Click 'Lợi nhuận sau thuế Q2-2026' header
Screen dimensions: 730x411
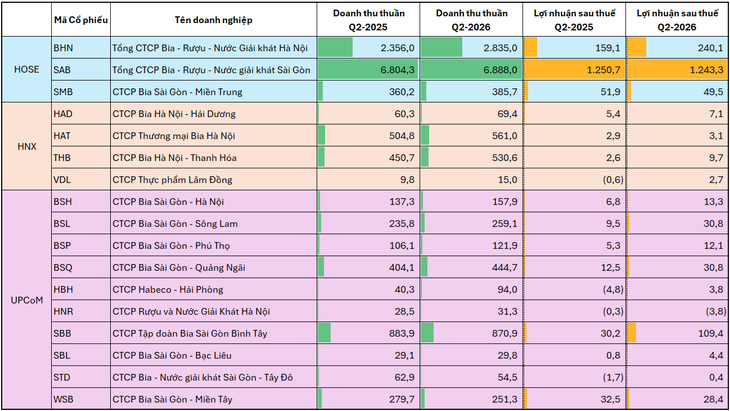[677, 20]
